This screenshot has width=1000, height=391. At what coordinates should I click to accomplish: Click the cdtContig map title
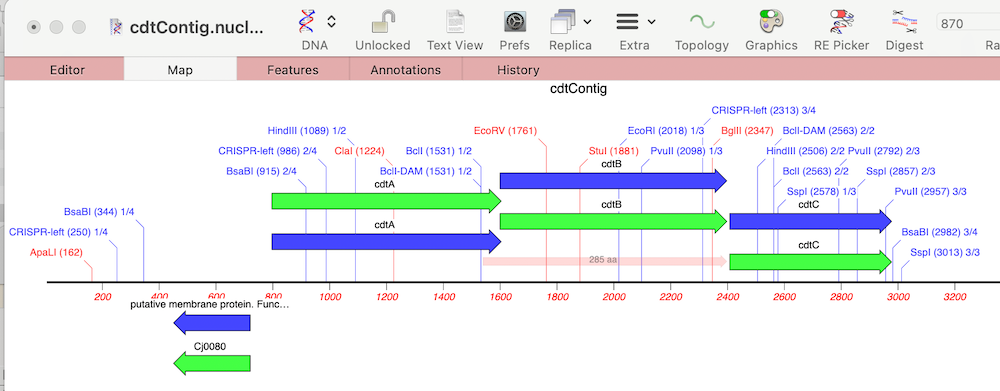(x=578, y=89)
